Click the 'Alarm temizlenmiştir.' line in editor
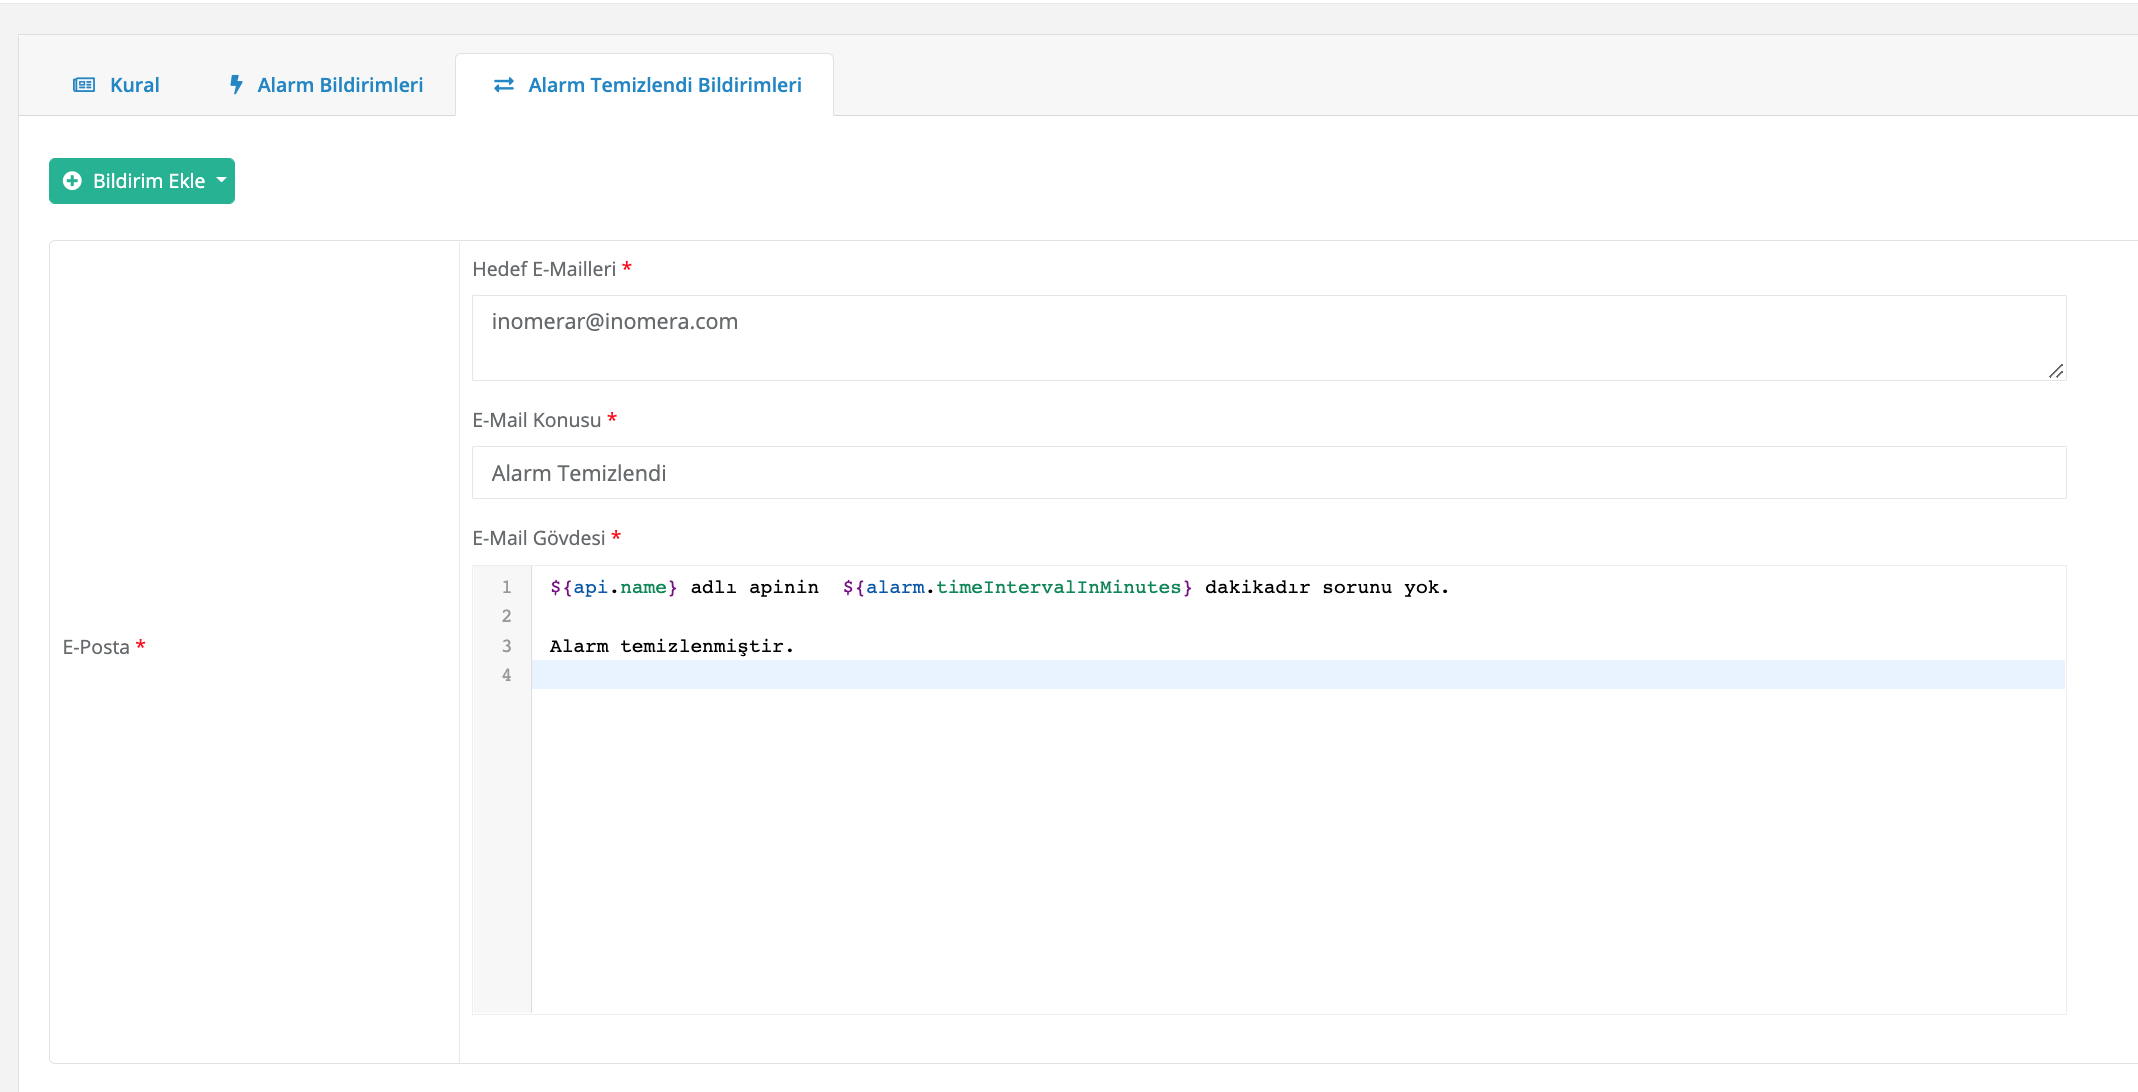This screenshot has height=1092, width=2138. [x=671, y=646]
